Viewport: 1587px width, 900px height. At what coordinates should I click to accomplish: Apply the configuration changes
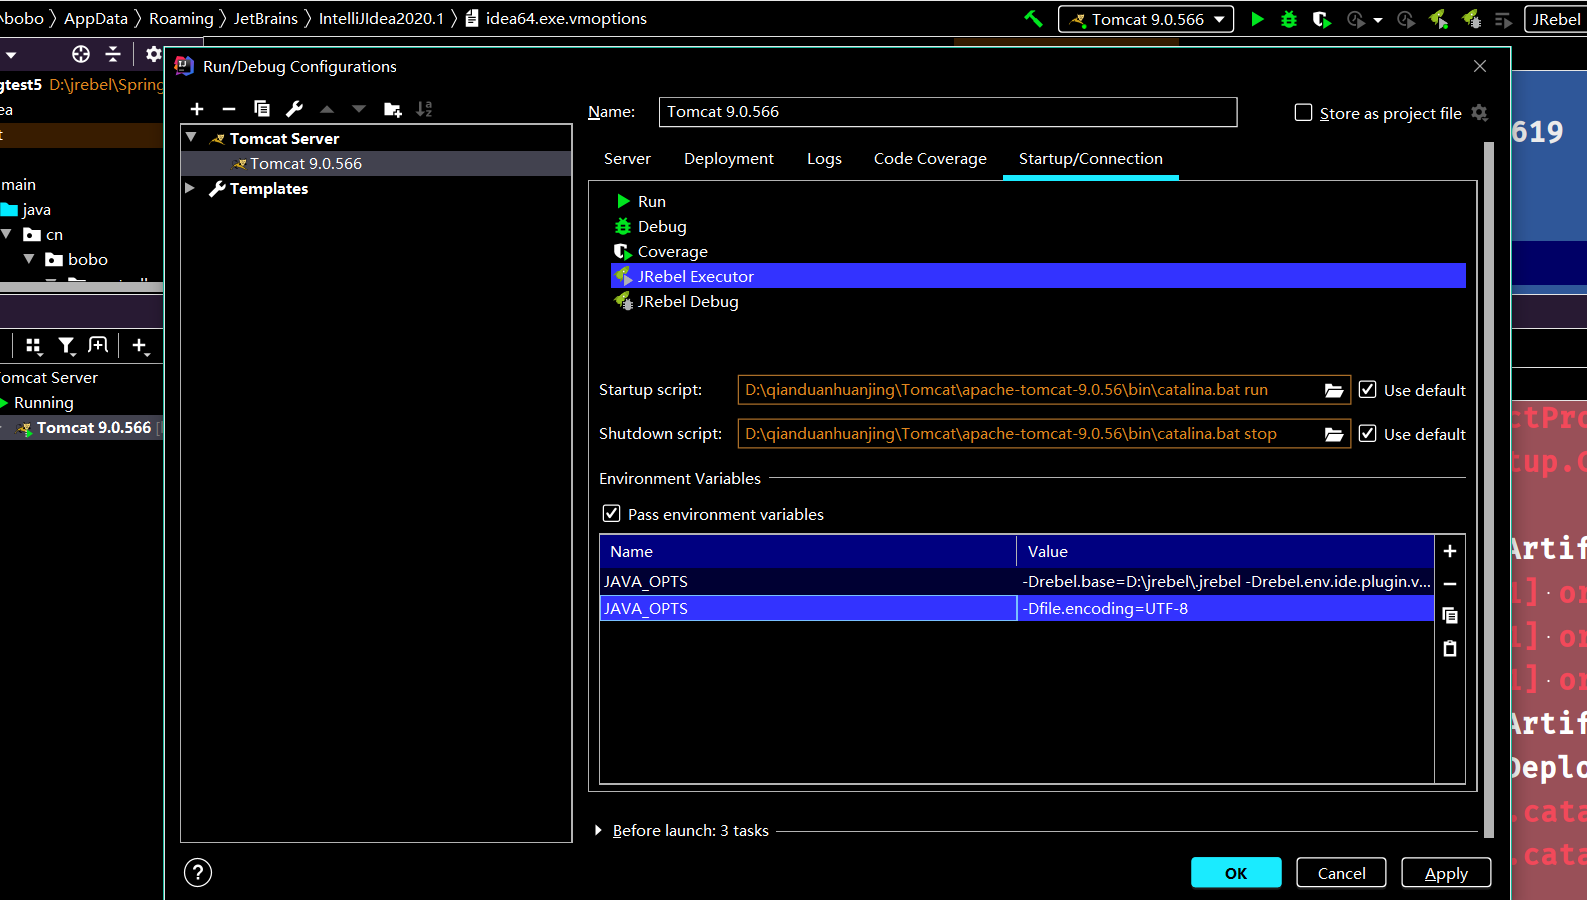tap(1446, 873)
